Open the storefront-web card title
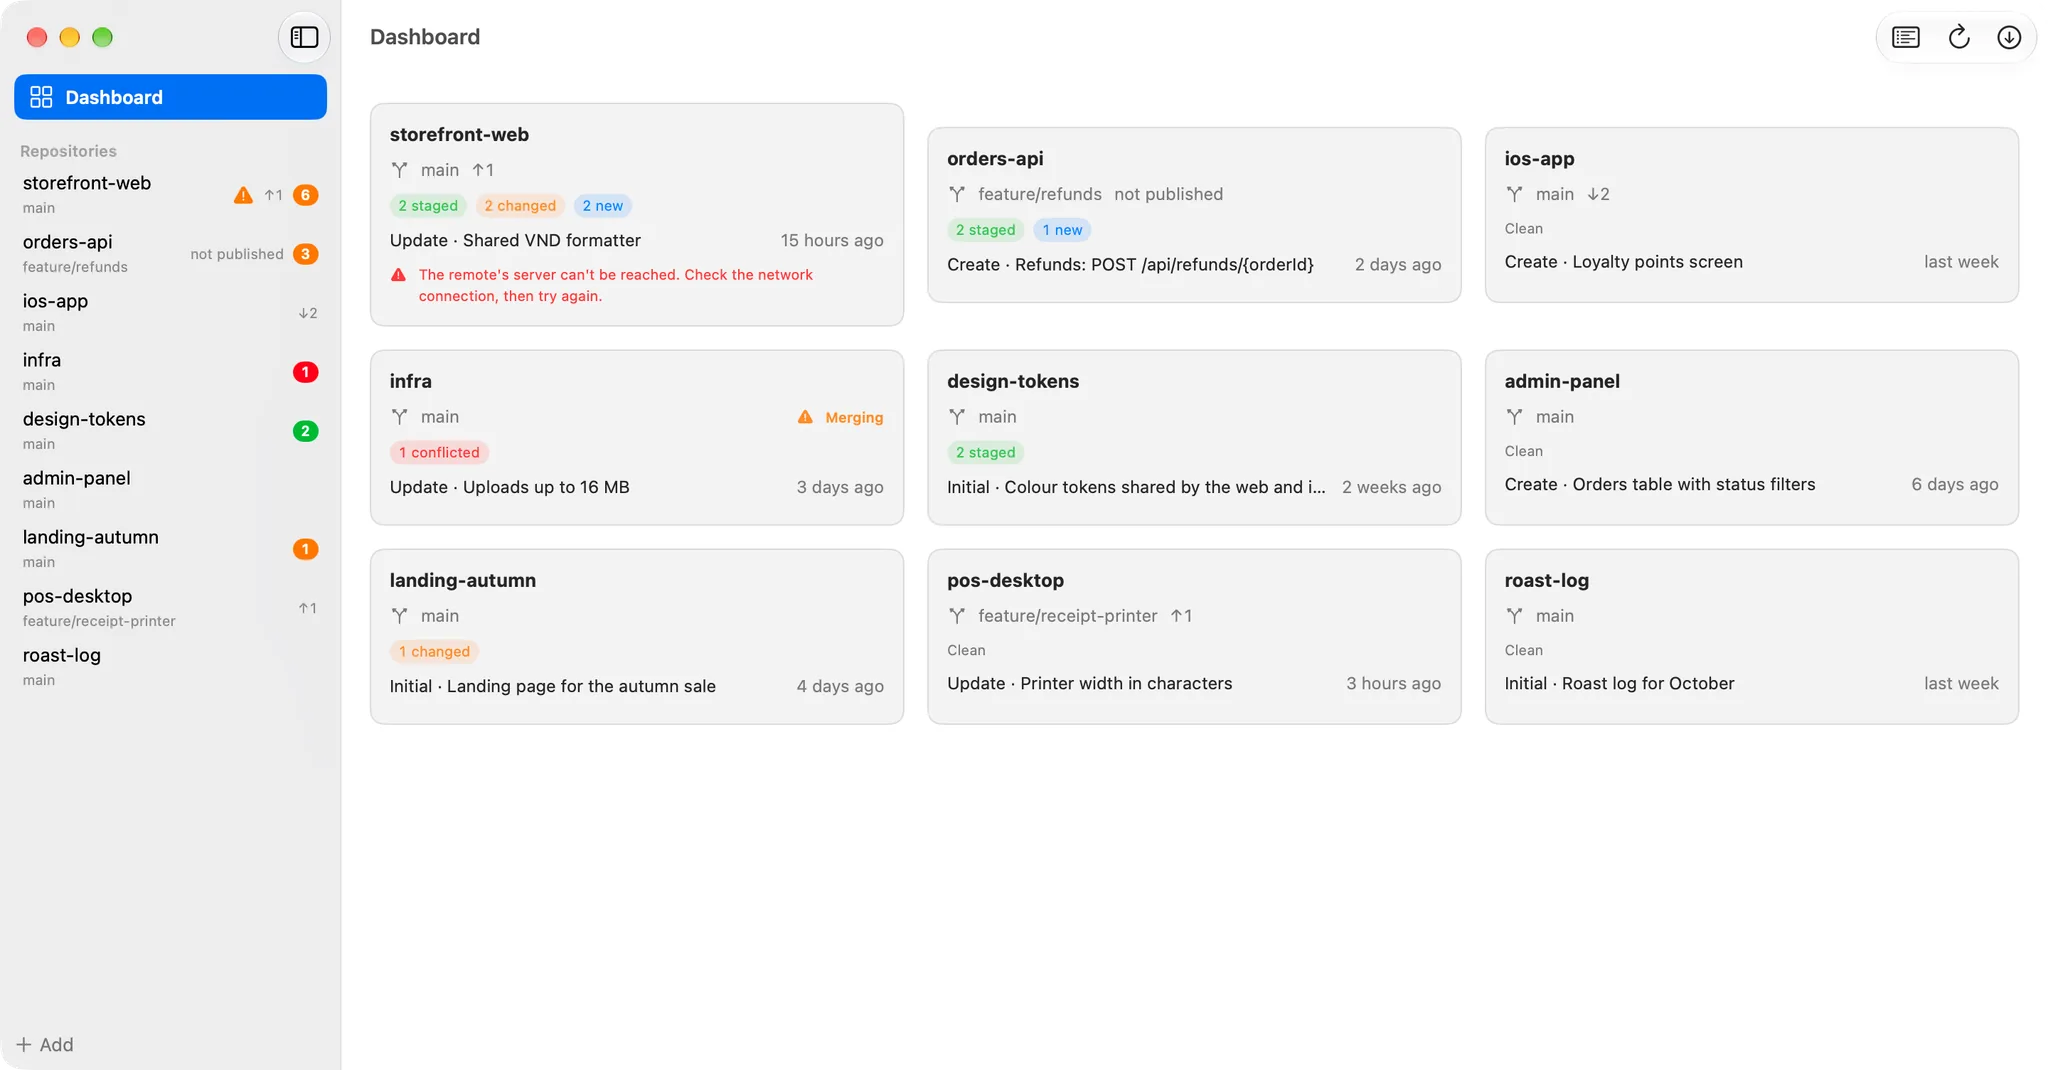The image size is (2048, 1070). pos(459,134)
